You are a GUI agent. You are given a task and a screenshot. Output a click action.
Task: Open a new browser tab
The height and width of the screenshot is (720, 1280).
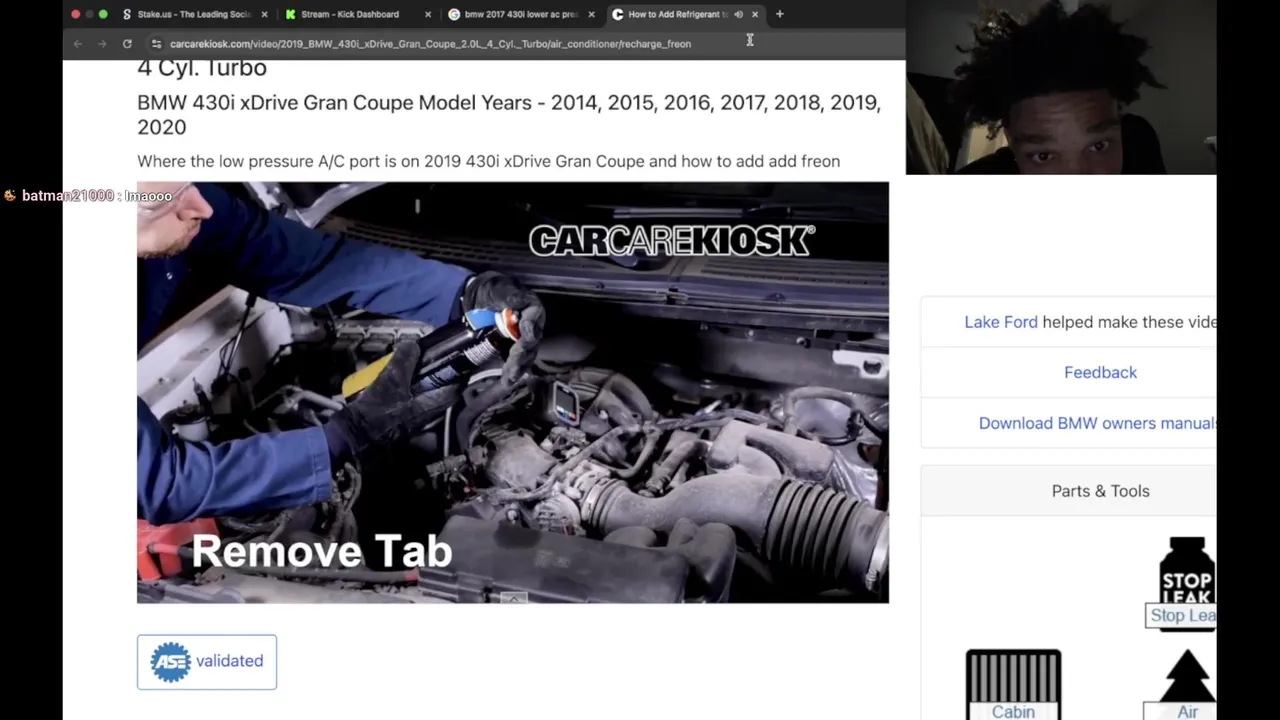(x=780, y=14)
